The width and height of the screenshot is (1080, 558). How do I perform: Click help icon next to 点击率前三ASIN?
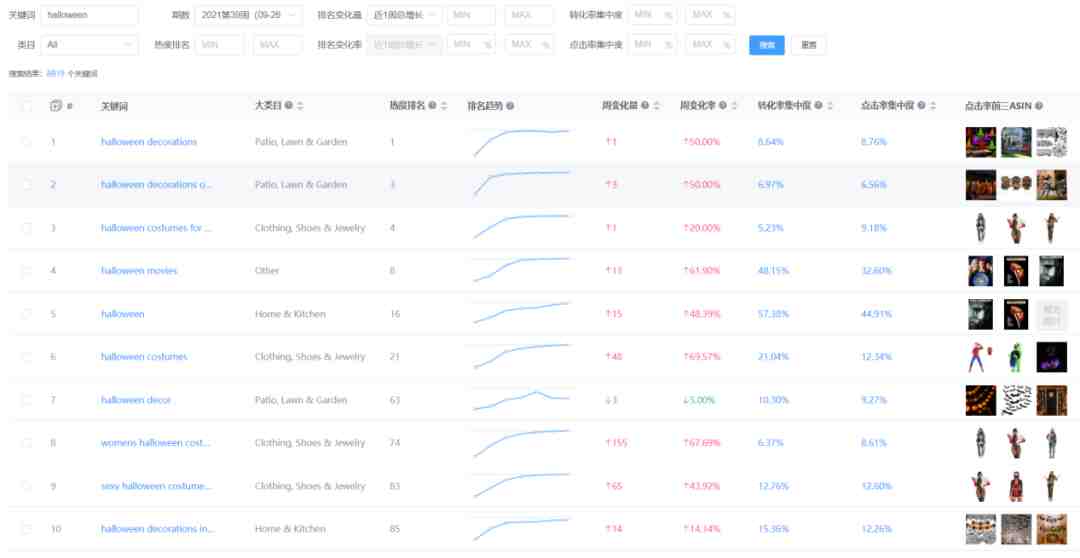point(1038,105)
